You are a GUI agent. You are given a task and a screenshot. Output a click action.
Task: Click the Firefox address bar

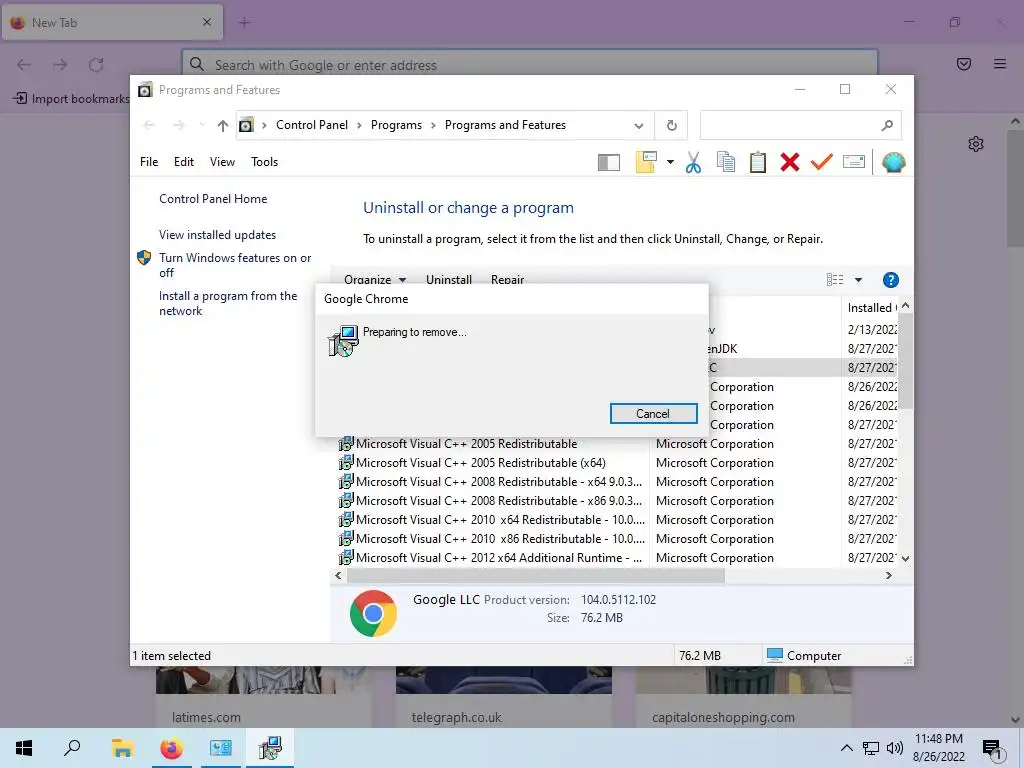coord(530,65)
